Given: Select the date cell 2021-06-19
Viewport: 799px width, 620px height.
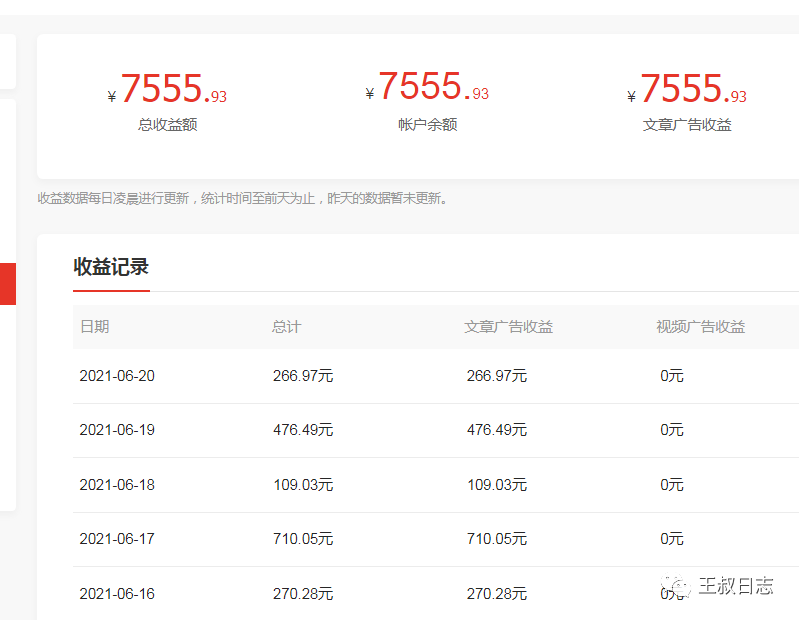Looking at the screenshot, I should 117,430.
